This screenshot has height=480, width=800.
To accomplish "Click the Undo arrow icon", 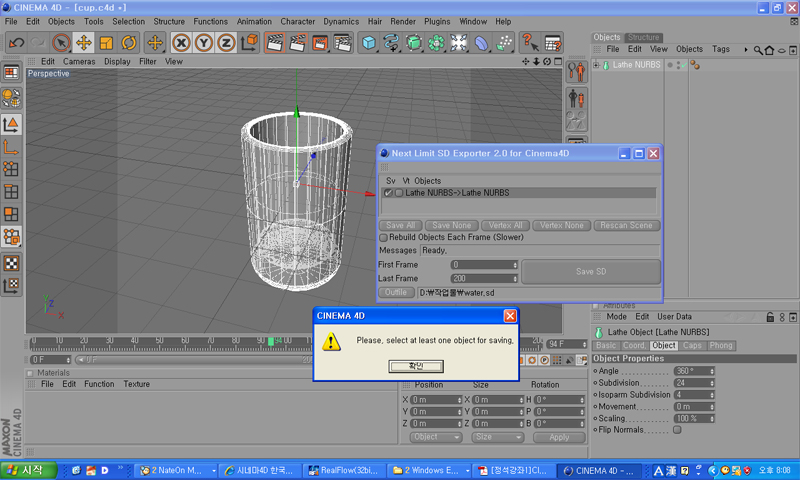I will 16,43.
